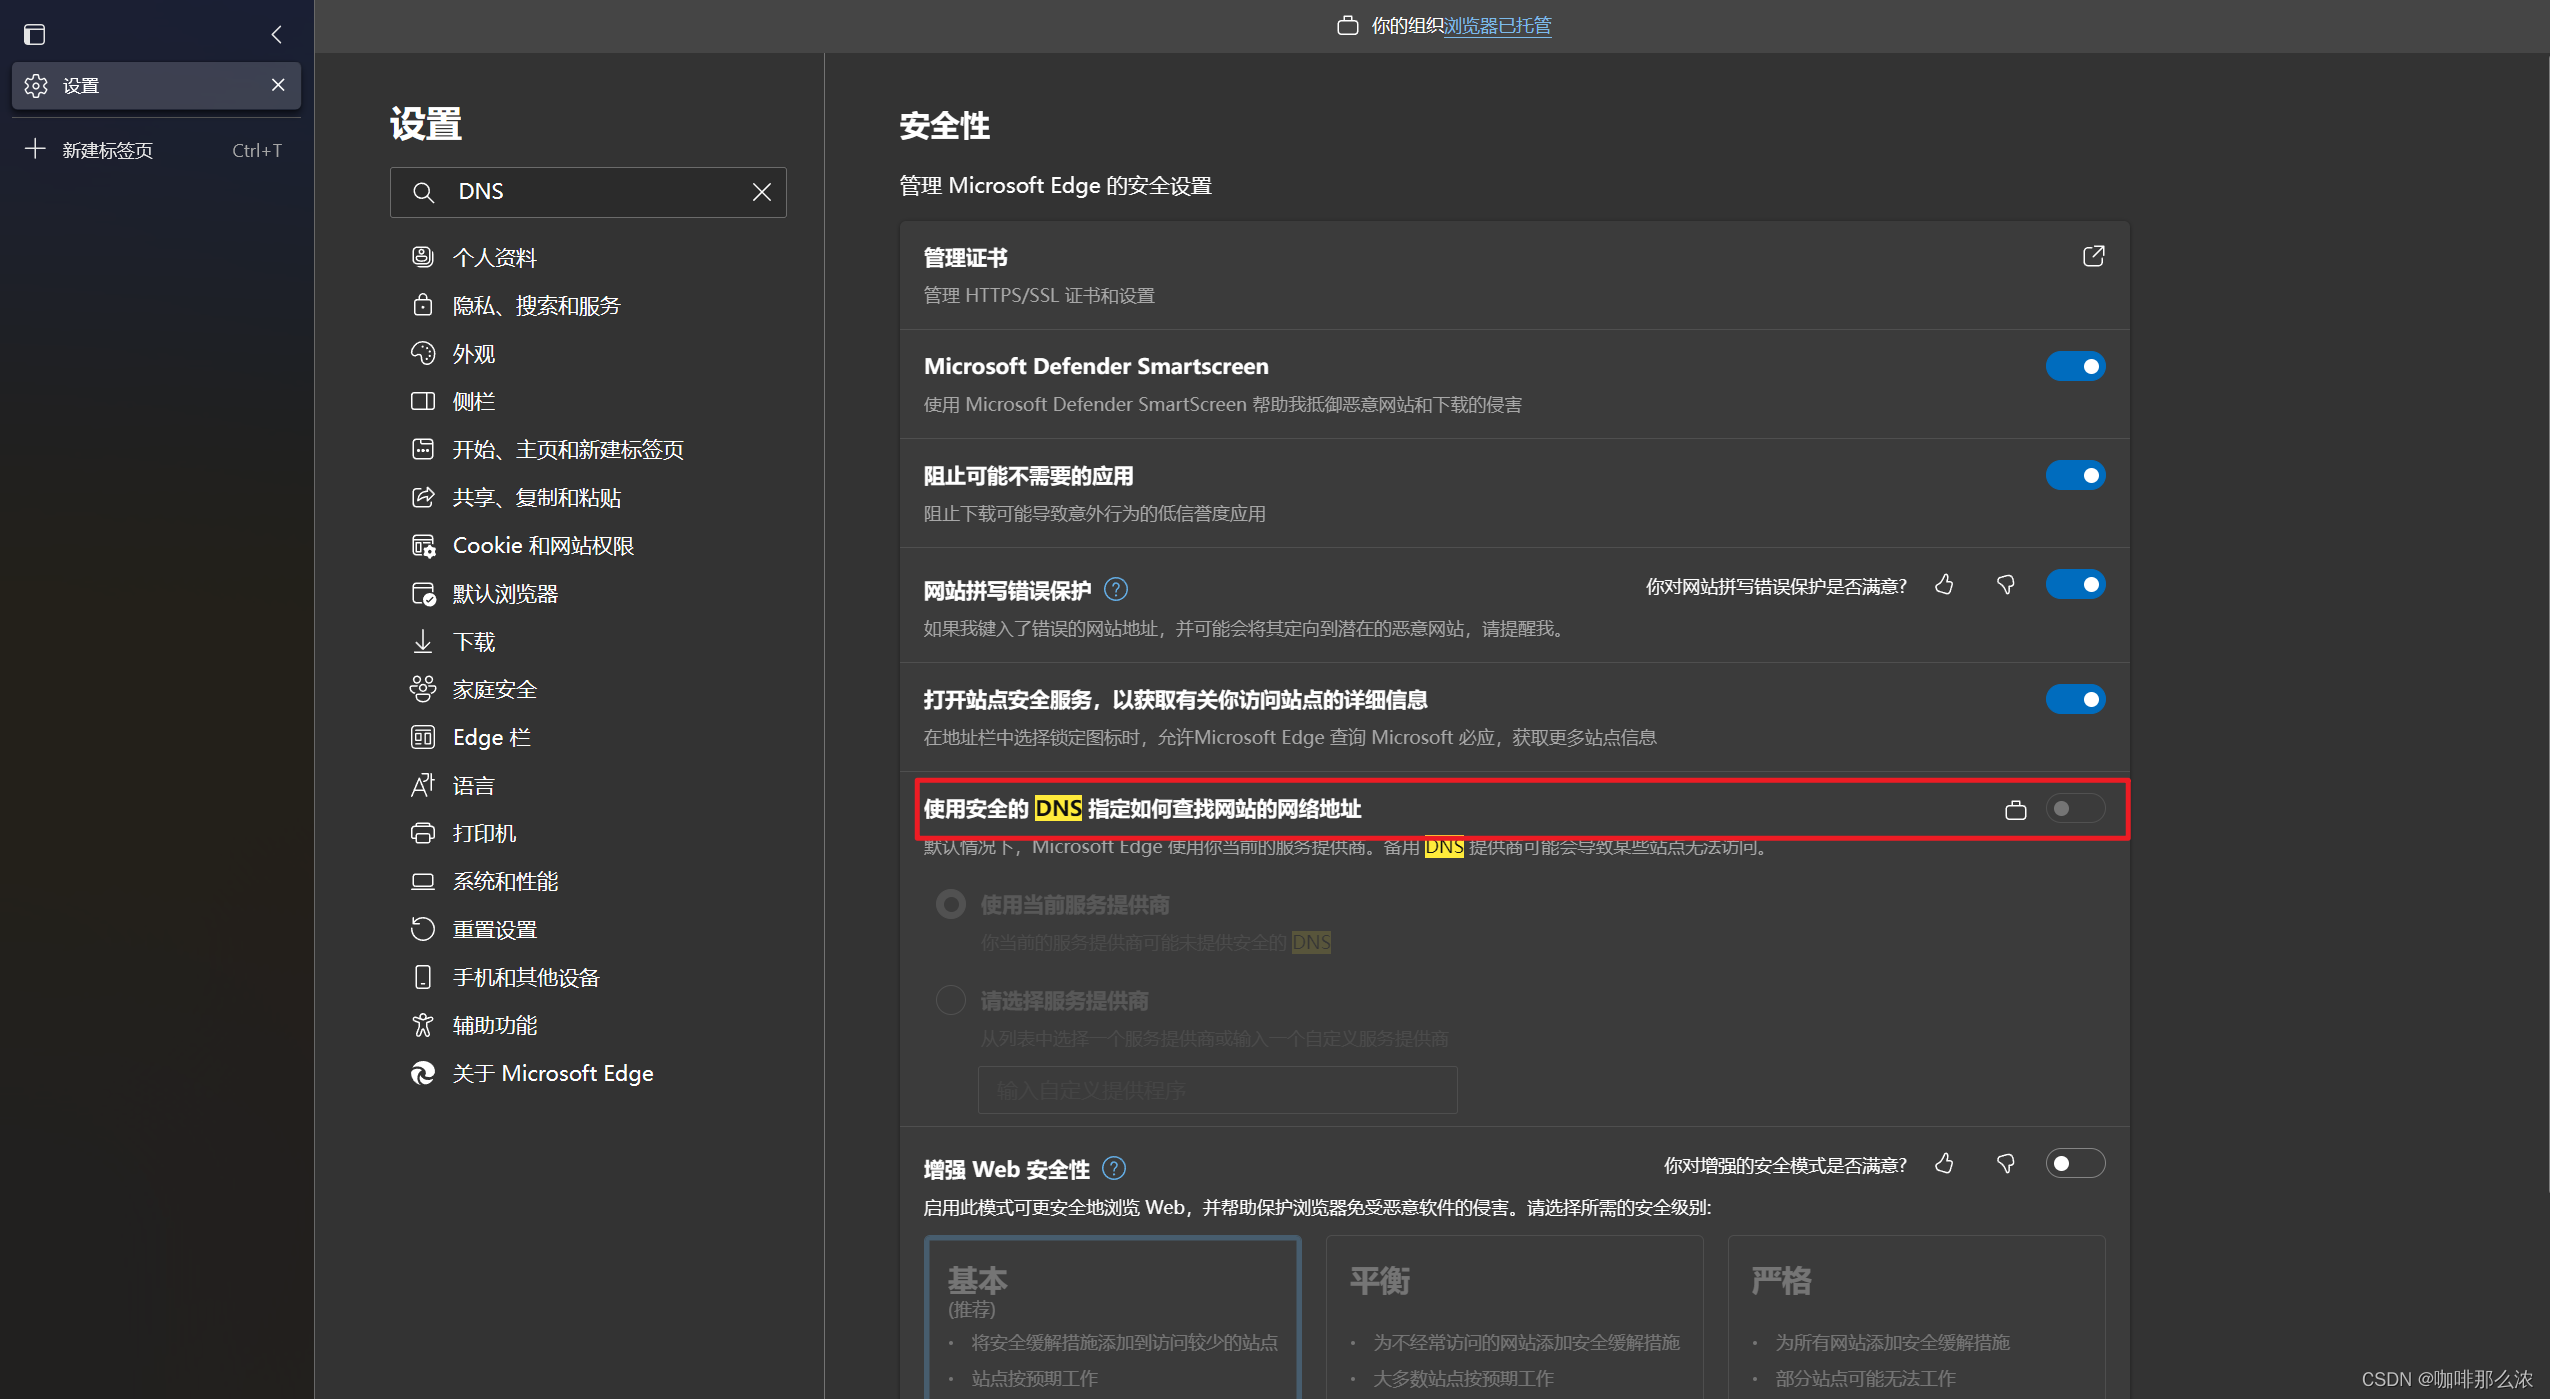Toggle the secure DNS switch
The image size is (2550, 1399).
click(x=2075, y=808)
